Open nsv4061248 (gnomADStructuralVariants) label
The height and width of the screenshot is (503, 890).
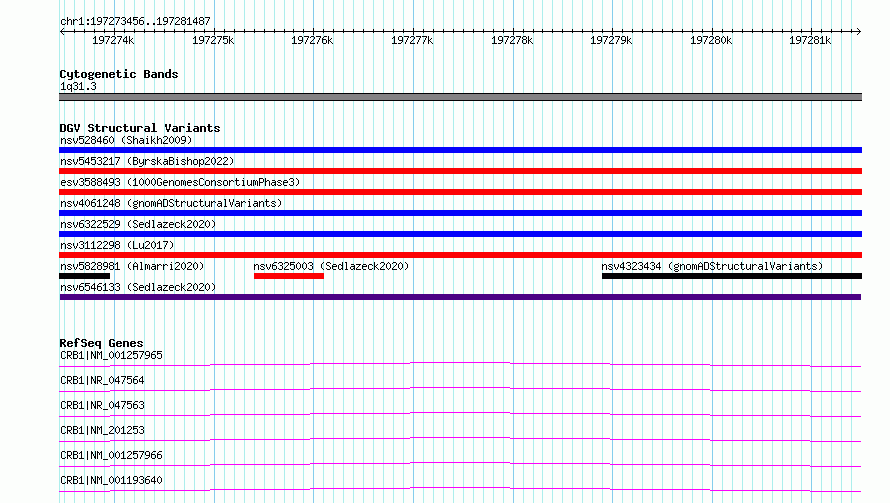tap(171, 203)
